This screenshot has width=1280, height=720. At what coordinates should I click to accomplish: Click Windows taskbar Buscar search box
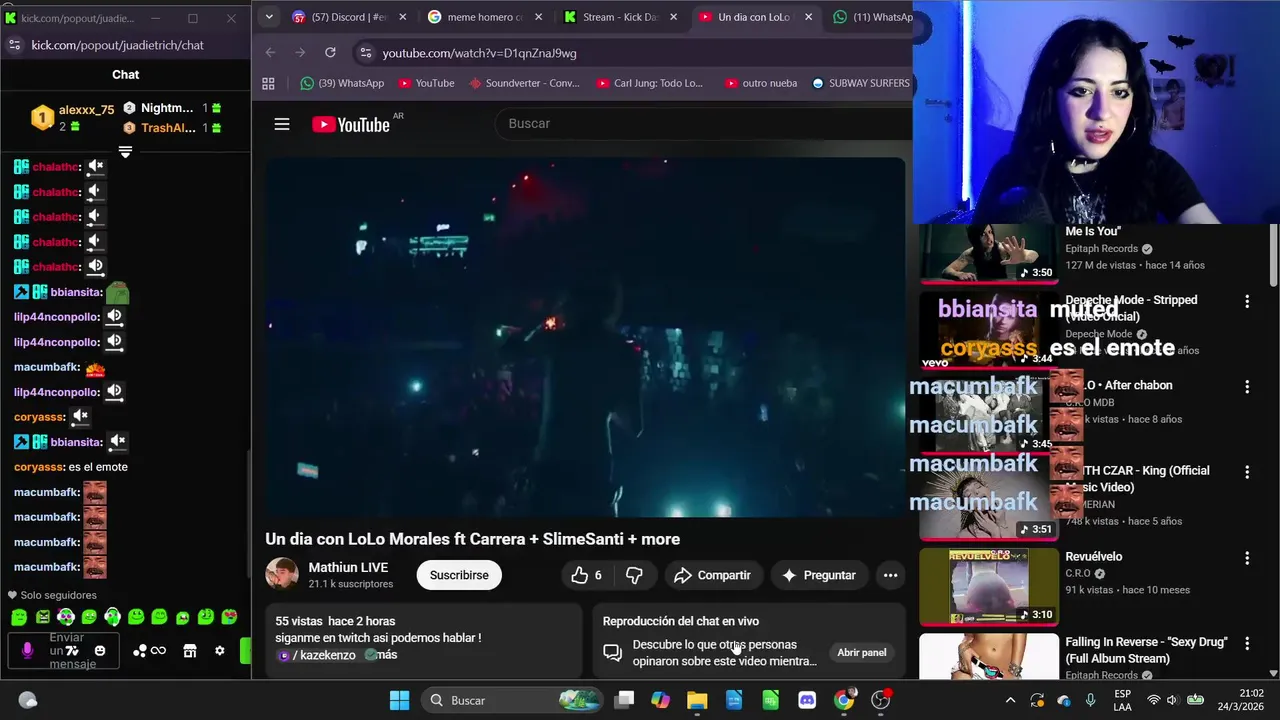pyautogui.click(x=510, y=700)
